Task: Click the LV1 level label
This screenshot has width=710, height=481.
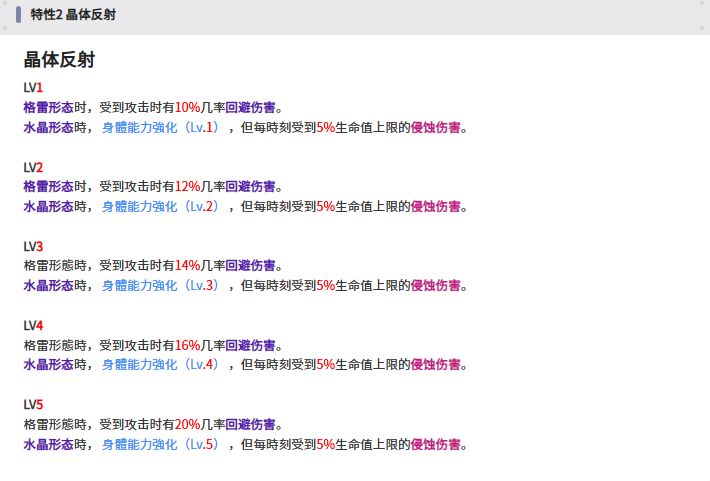Action: (x=33, y=87)
